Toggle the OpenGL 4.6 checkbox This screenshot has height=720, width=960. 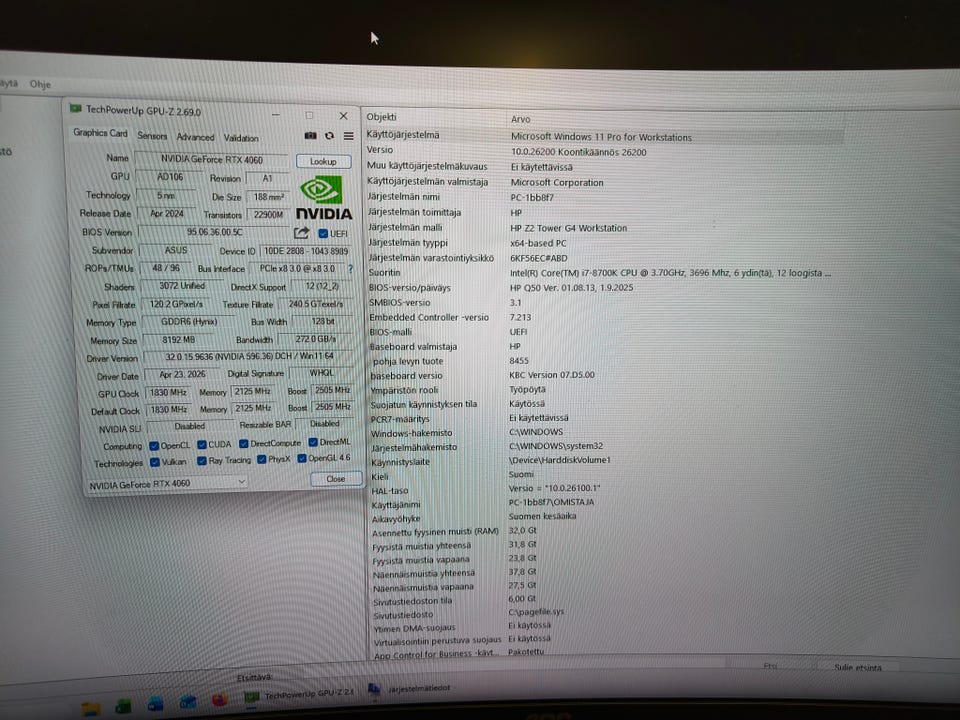pyautogui.click(x=301, y=458)
